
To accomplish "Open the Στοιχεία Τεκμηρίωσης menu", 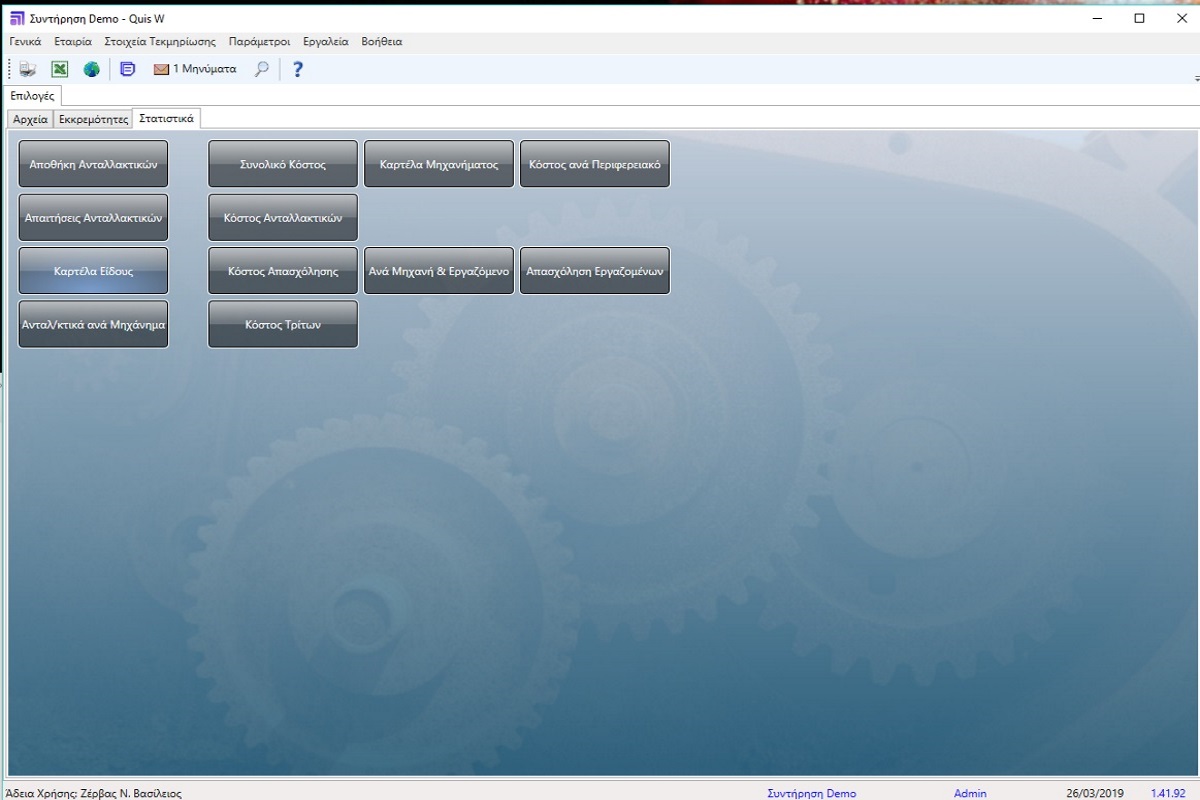I will [160, 42].
